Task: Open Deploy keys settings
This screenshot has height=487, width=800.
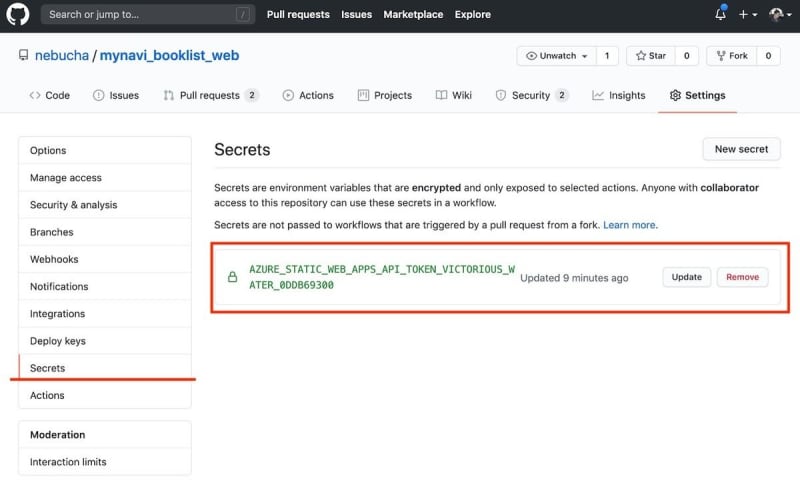Action: (105, 341)
